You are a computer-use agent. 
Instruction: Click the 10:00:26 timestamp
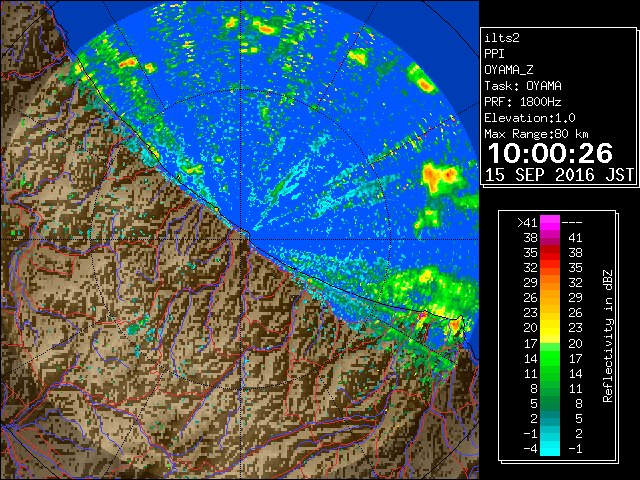(550, 153)
